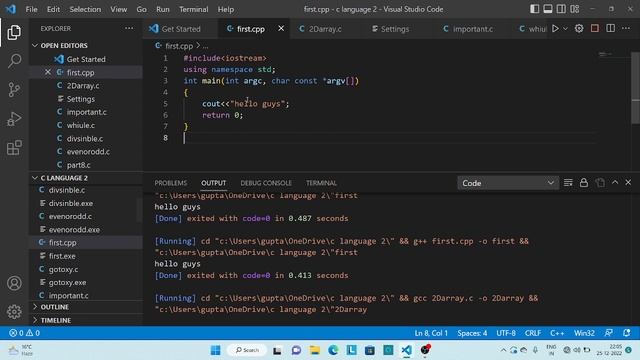Open Customize Layout button
The image size is (640, 360).
[x=575, y=9]
